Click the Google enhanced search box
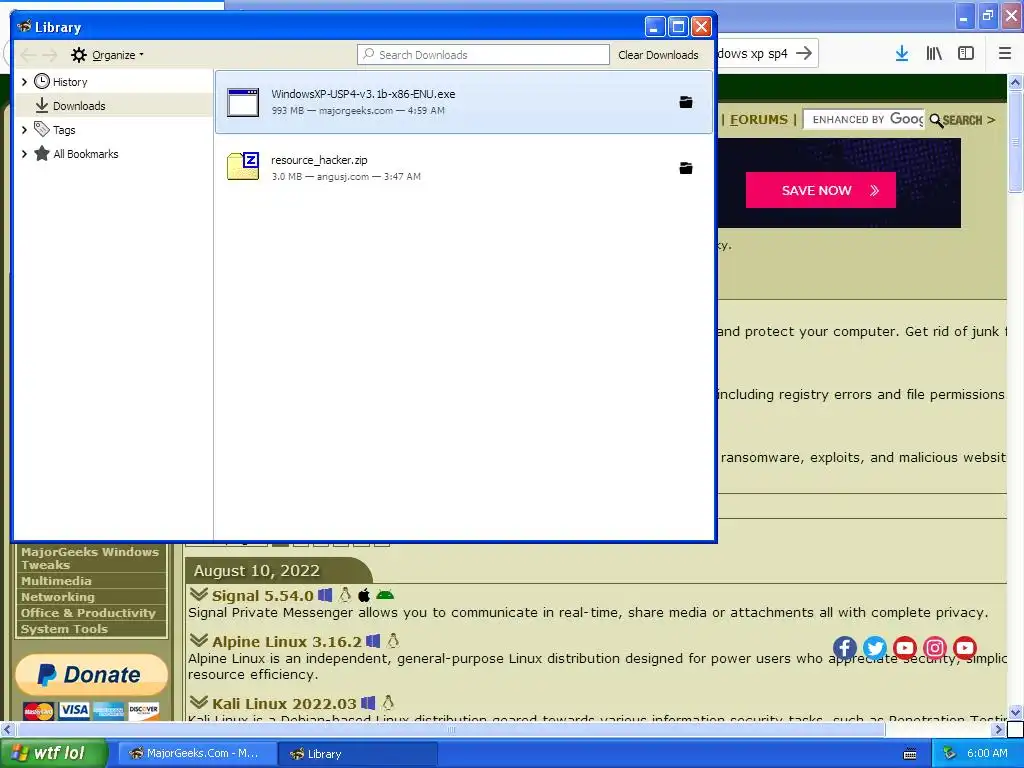Screen dimensions: 1024x768 click(863, 120)
